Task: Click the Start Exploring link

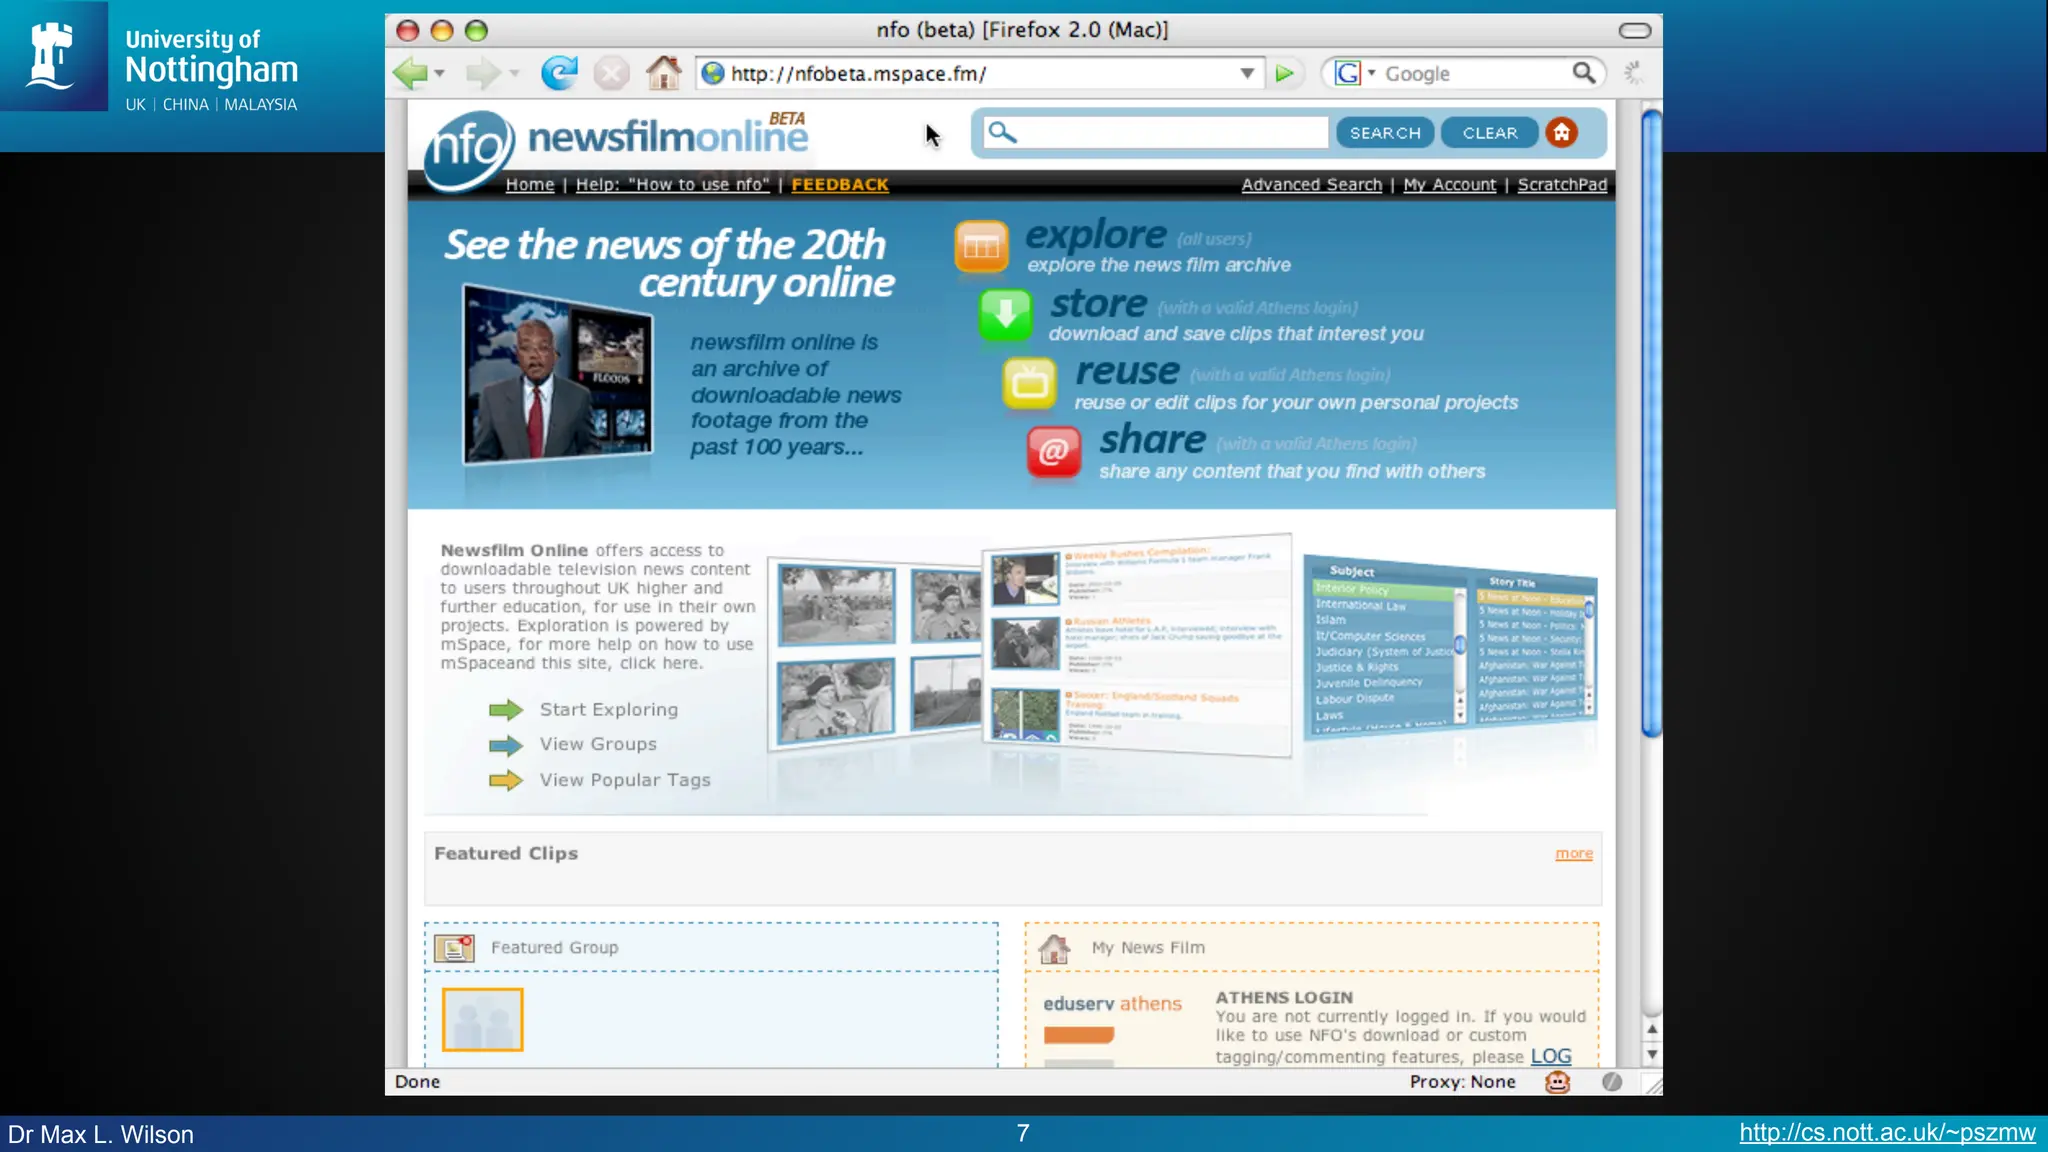Action: pyautogui.click(x=608, y=709)
